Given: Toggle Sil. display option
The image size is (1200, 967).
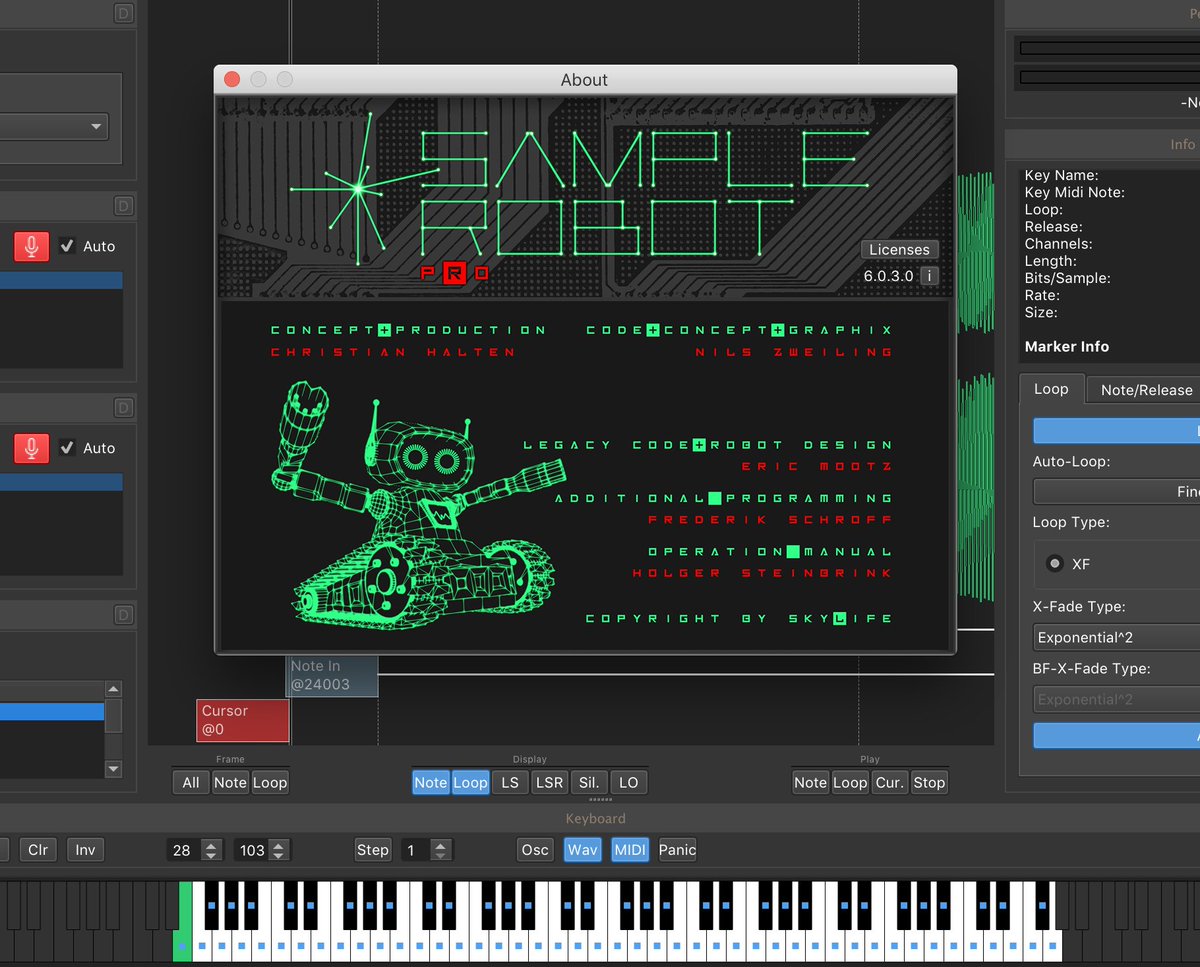Looking at the screenshot, I should [589, 782].
